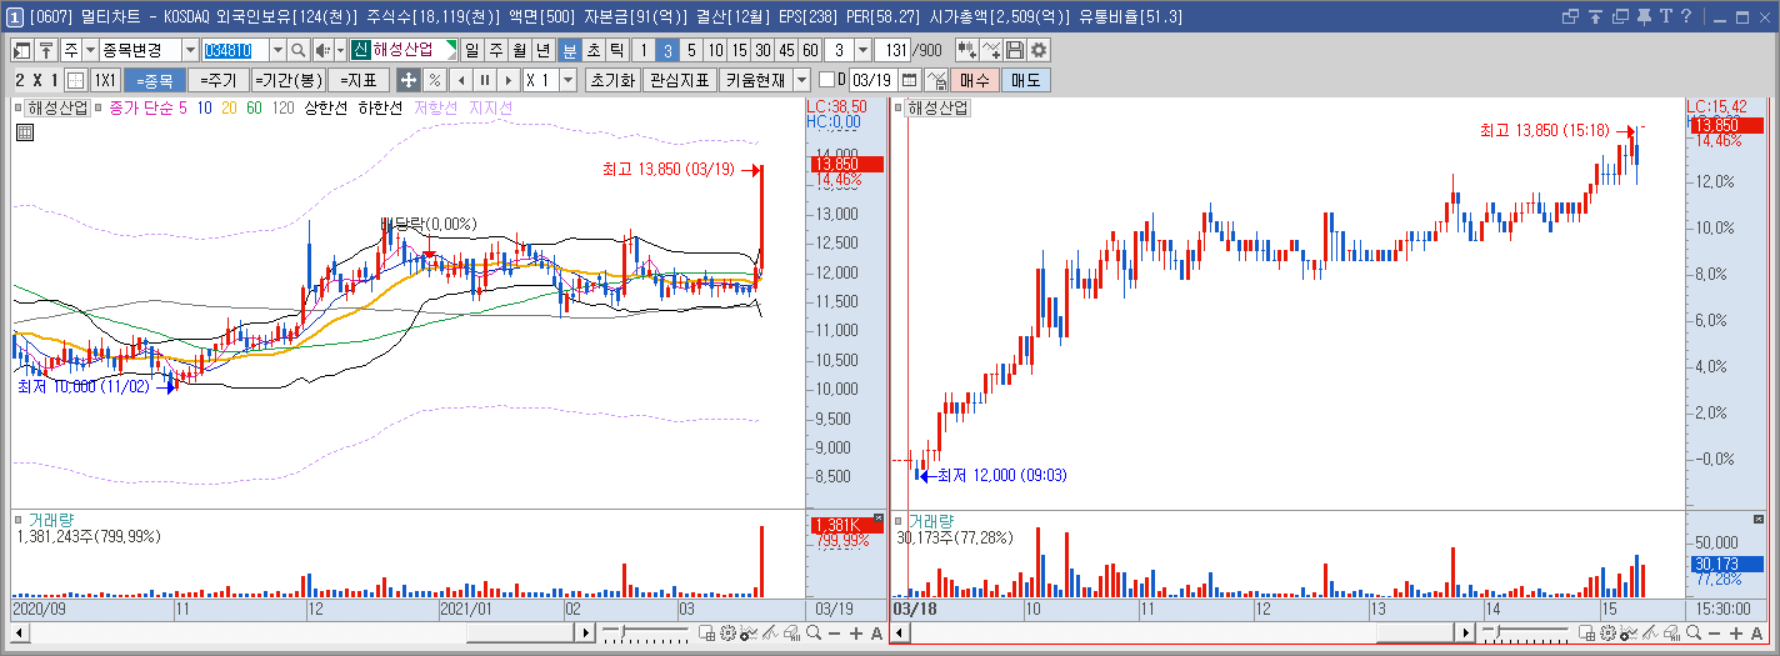Expand the X 1 multiplier dropdown
1780x656 pixels.
coord(568,80)
